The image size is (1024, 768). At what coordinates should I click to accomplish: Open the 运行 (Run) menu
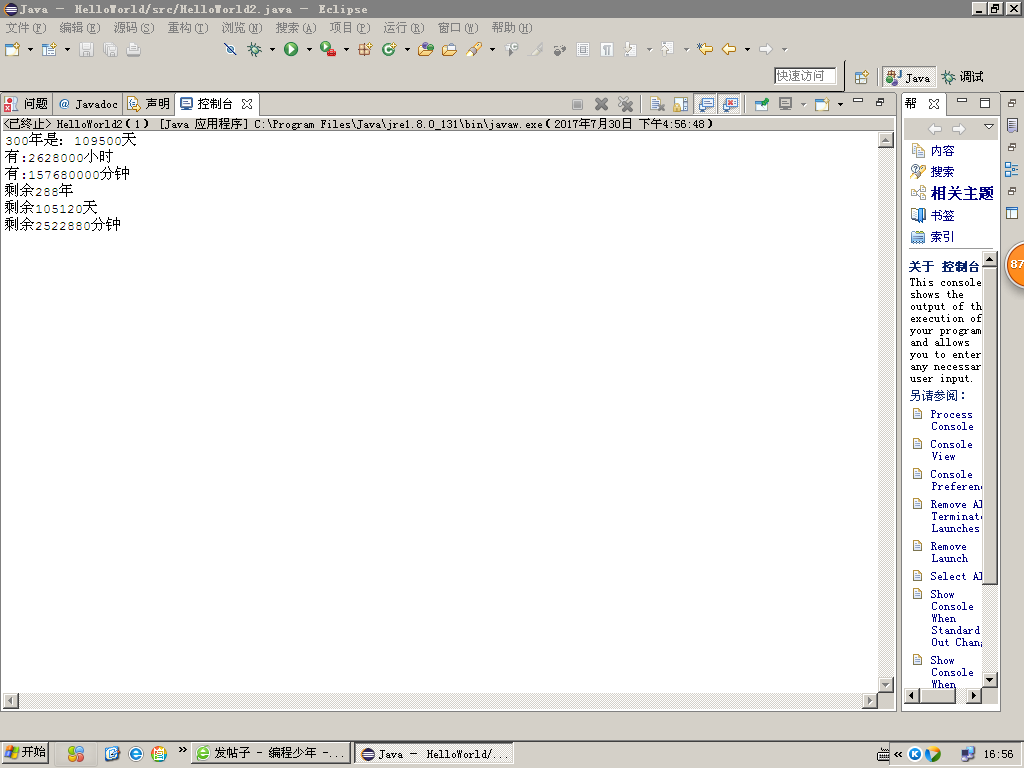tap(401, 28)
